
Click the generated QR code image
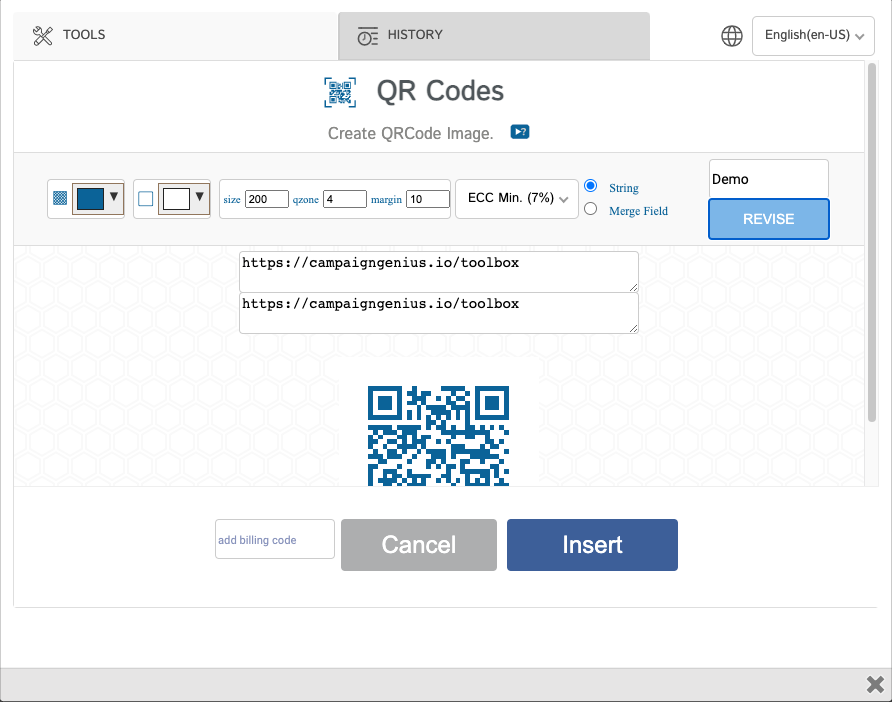click(x=438, y=436)
